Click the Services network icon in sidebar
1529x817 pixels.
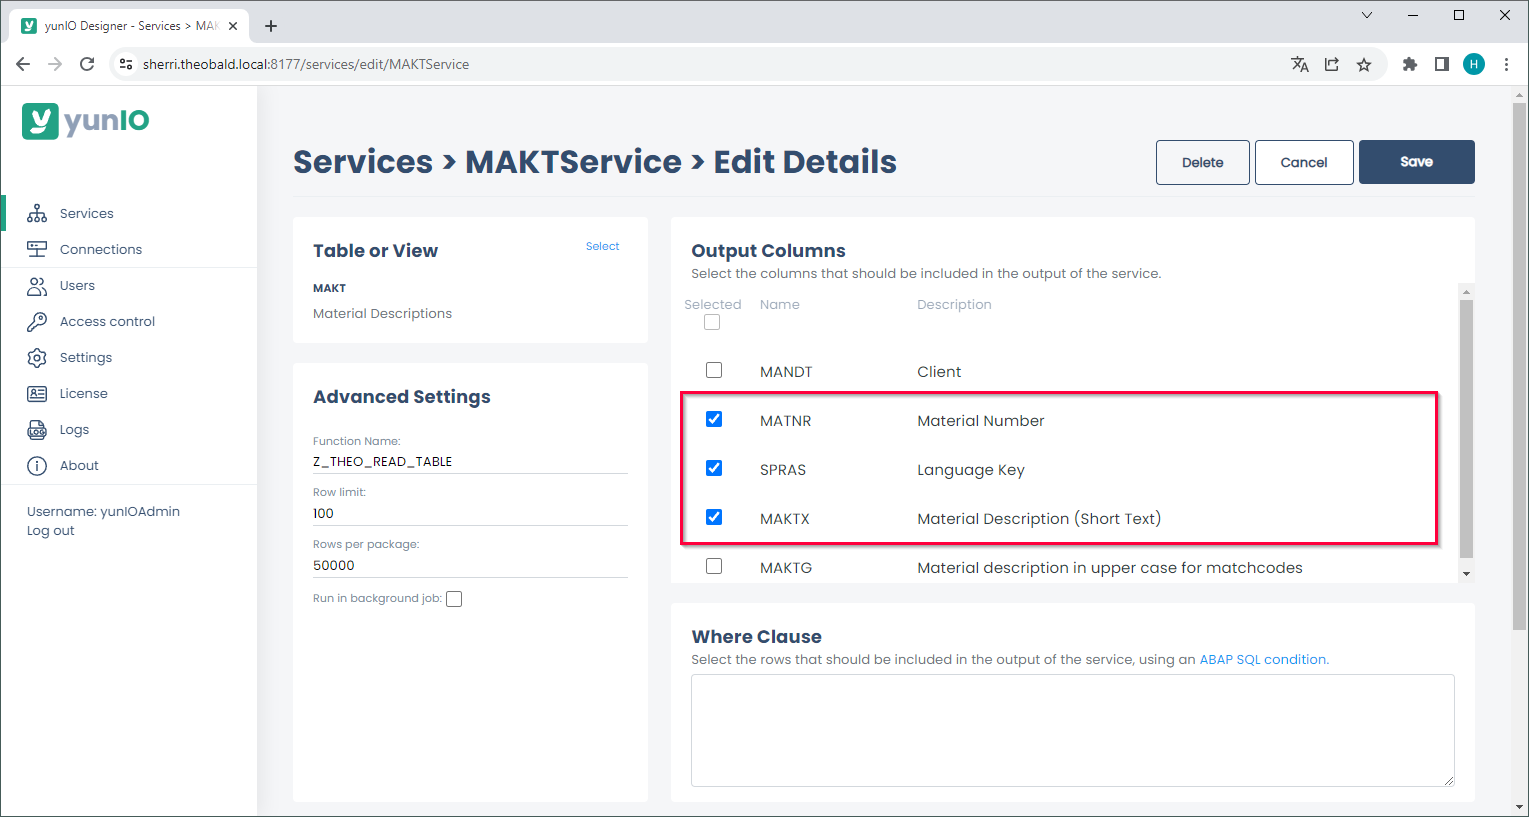(37, 213)
